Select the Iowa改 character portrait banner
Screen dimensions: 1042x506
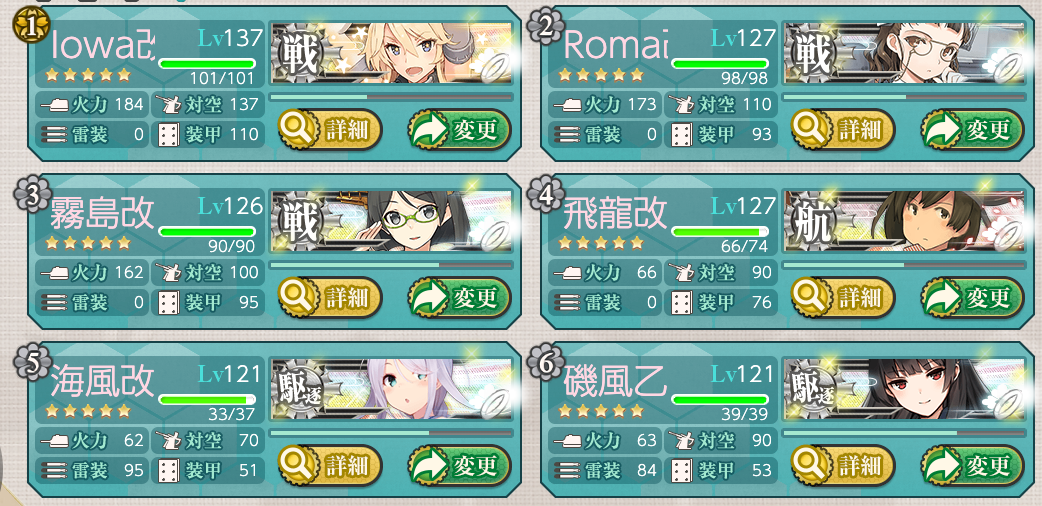pyautogui.click(x=391, y=53)
